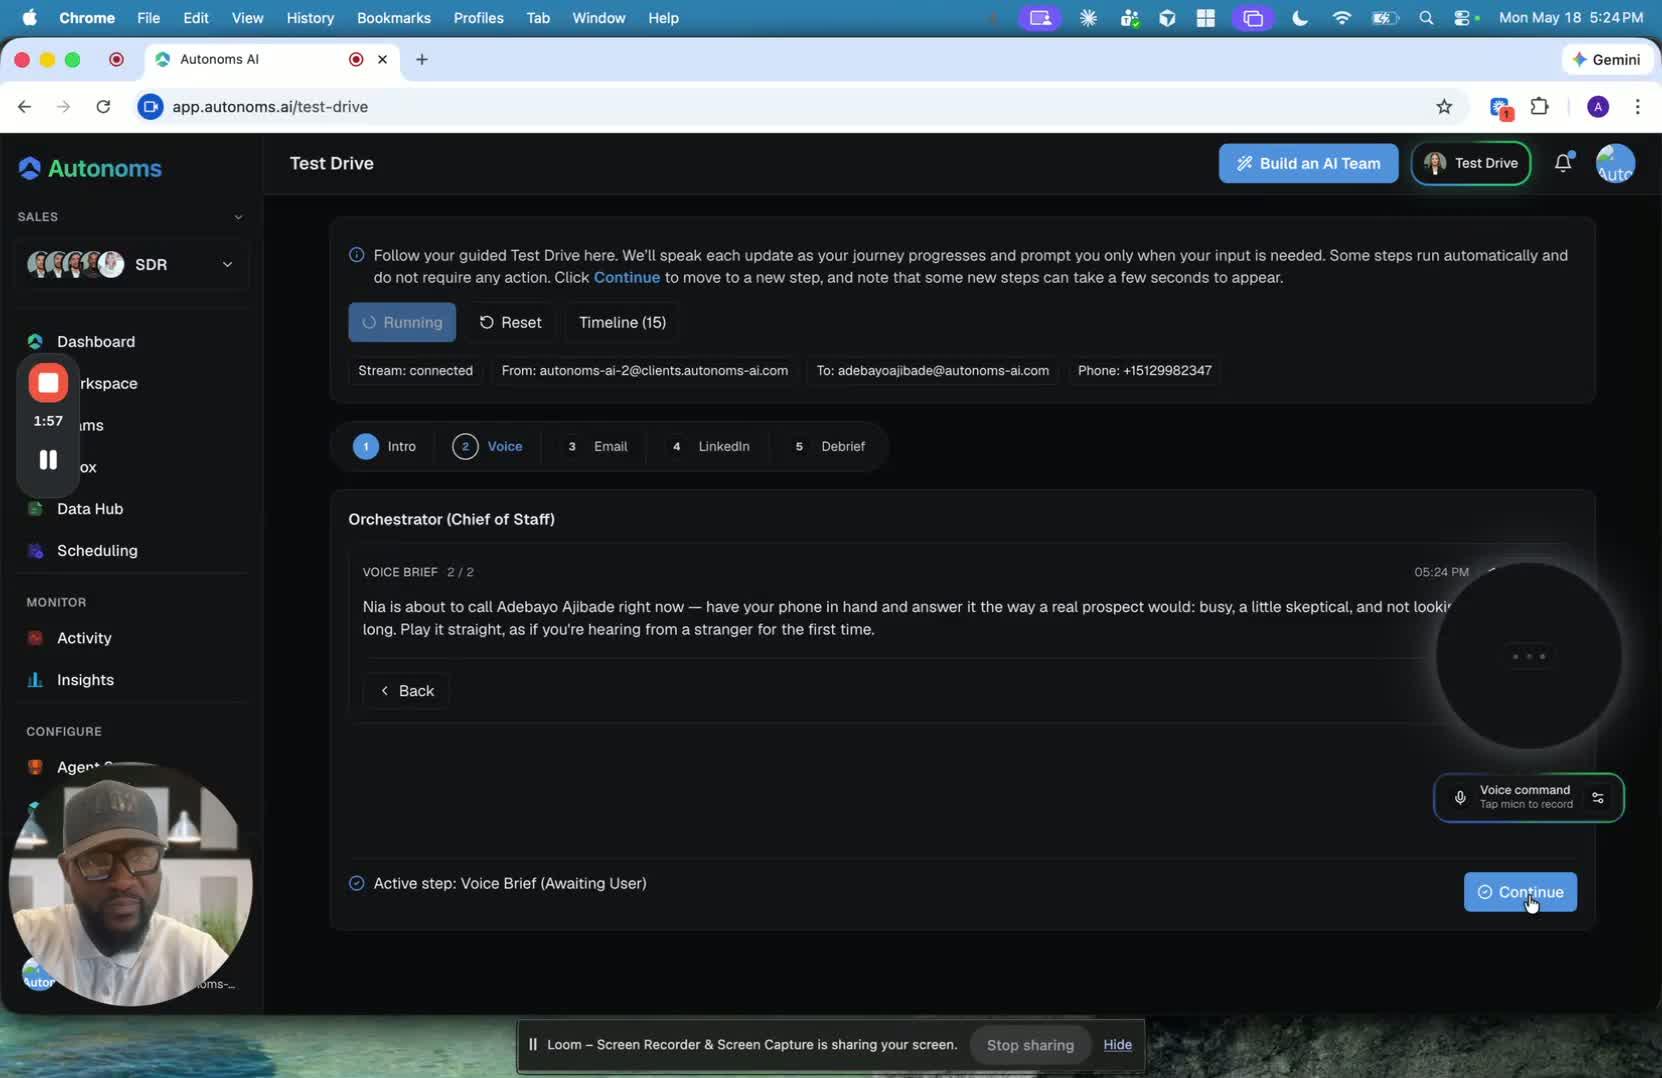Viewport: 1662px width, 1078px height.
Task: Stop the Loom recording
Action: [x=48, y=383]
